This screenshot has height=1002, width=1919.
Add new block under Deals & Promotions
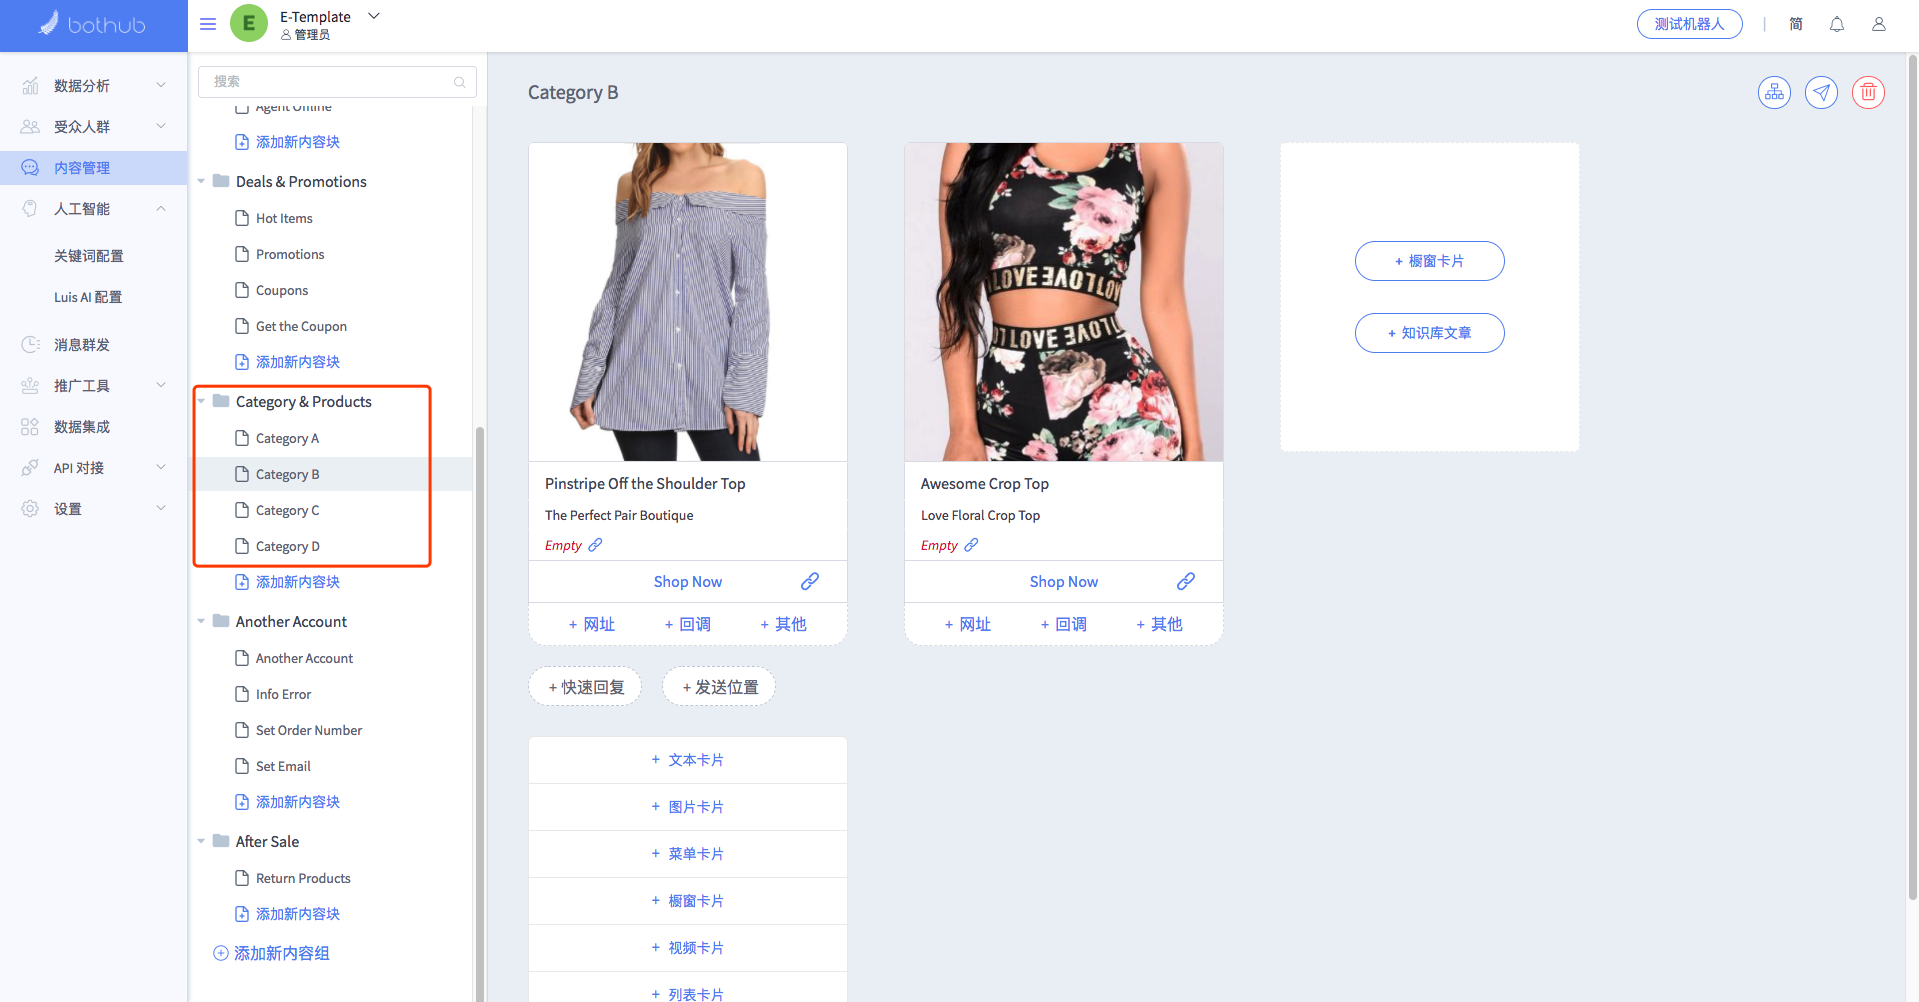[287, 362]
